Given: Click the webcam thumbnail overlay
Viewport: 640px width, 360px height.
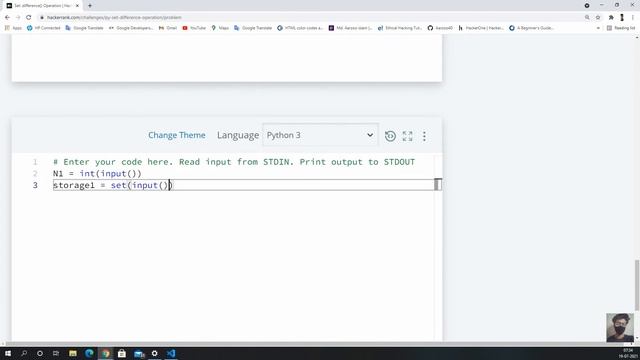Looking at the screenshot, I should tap(620, 327).
